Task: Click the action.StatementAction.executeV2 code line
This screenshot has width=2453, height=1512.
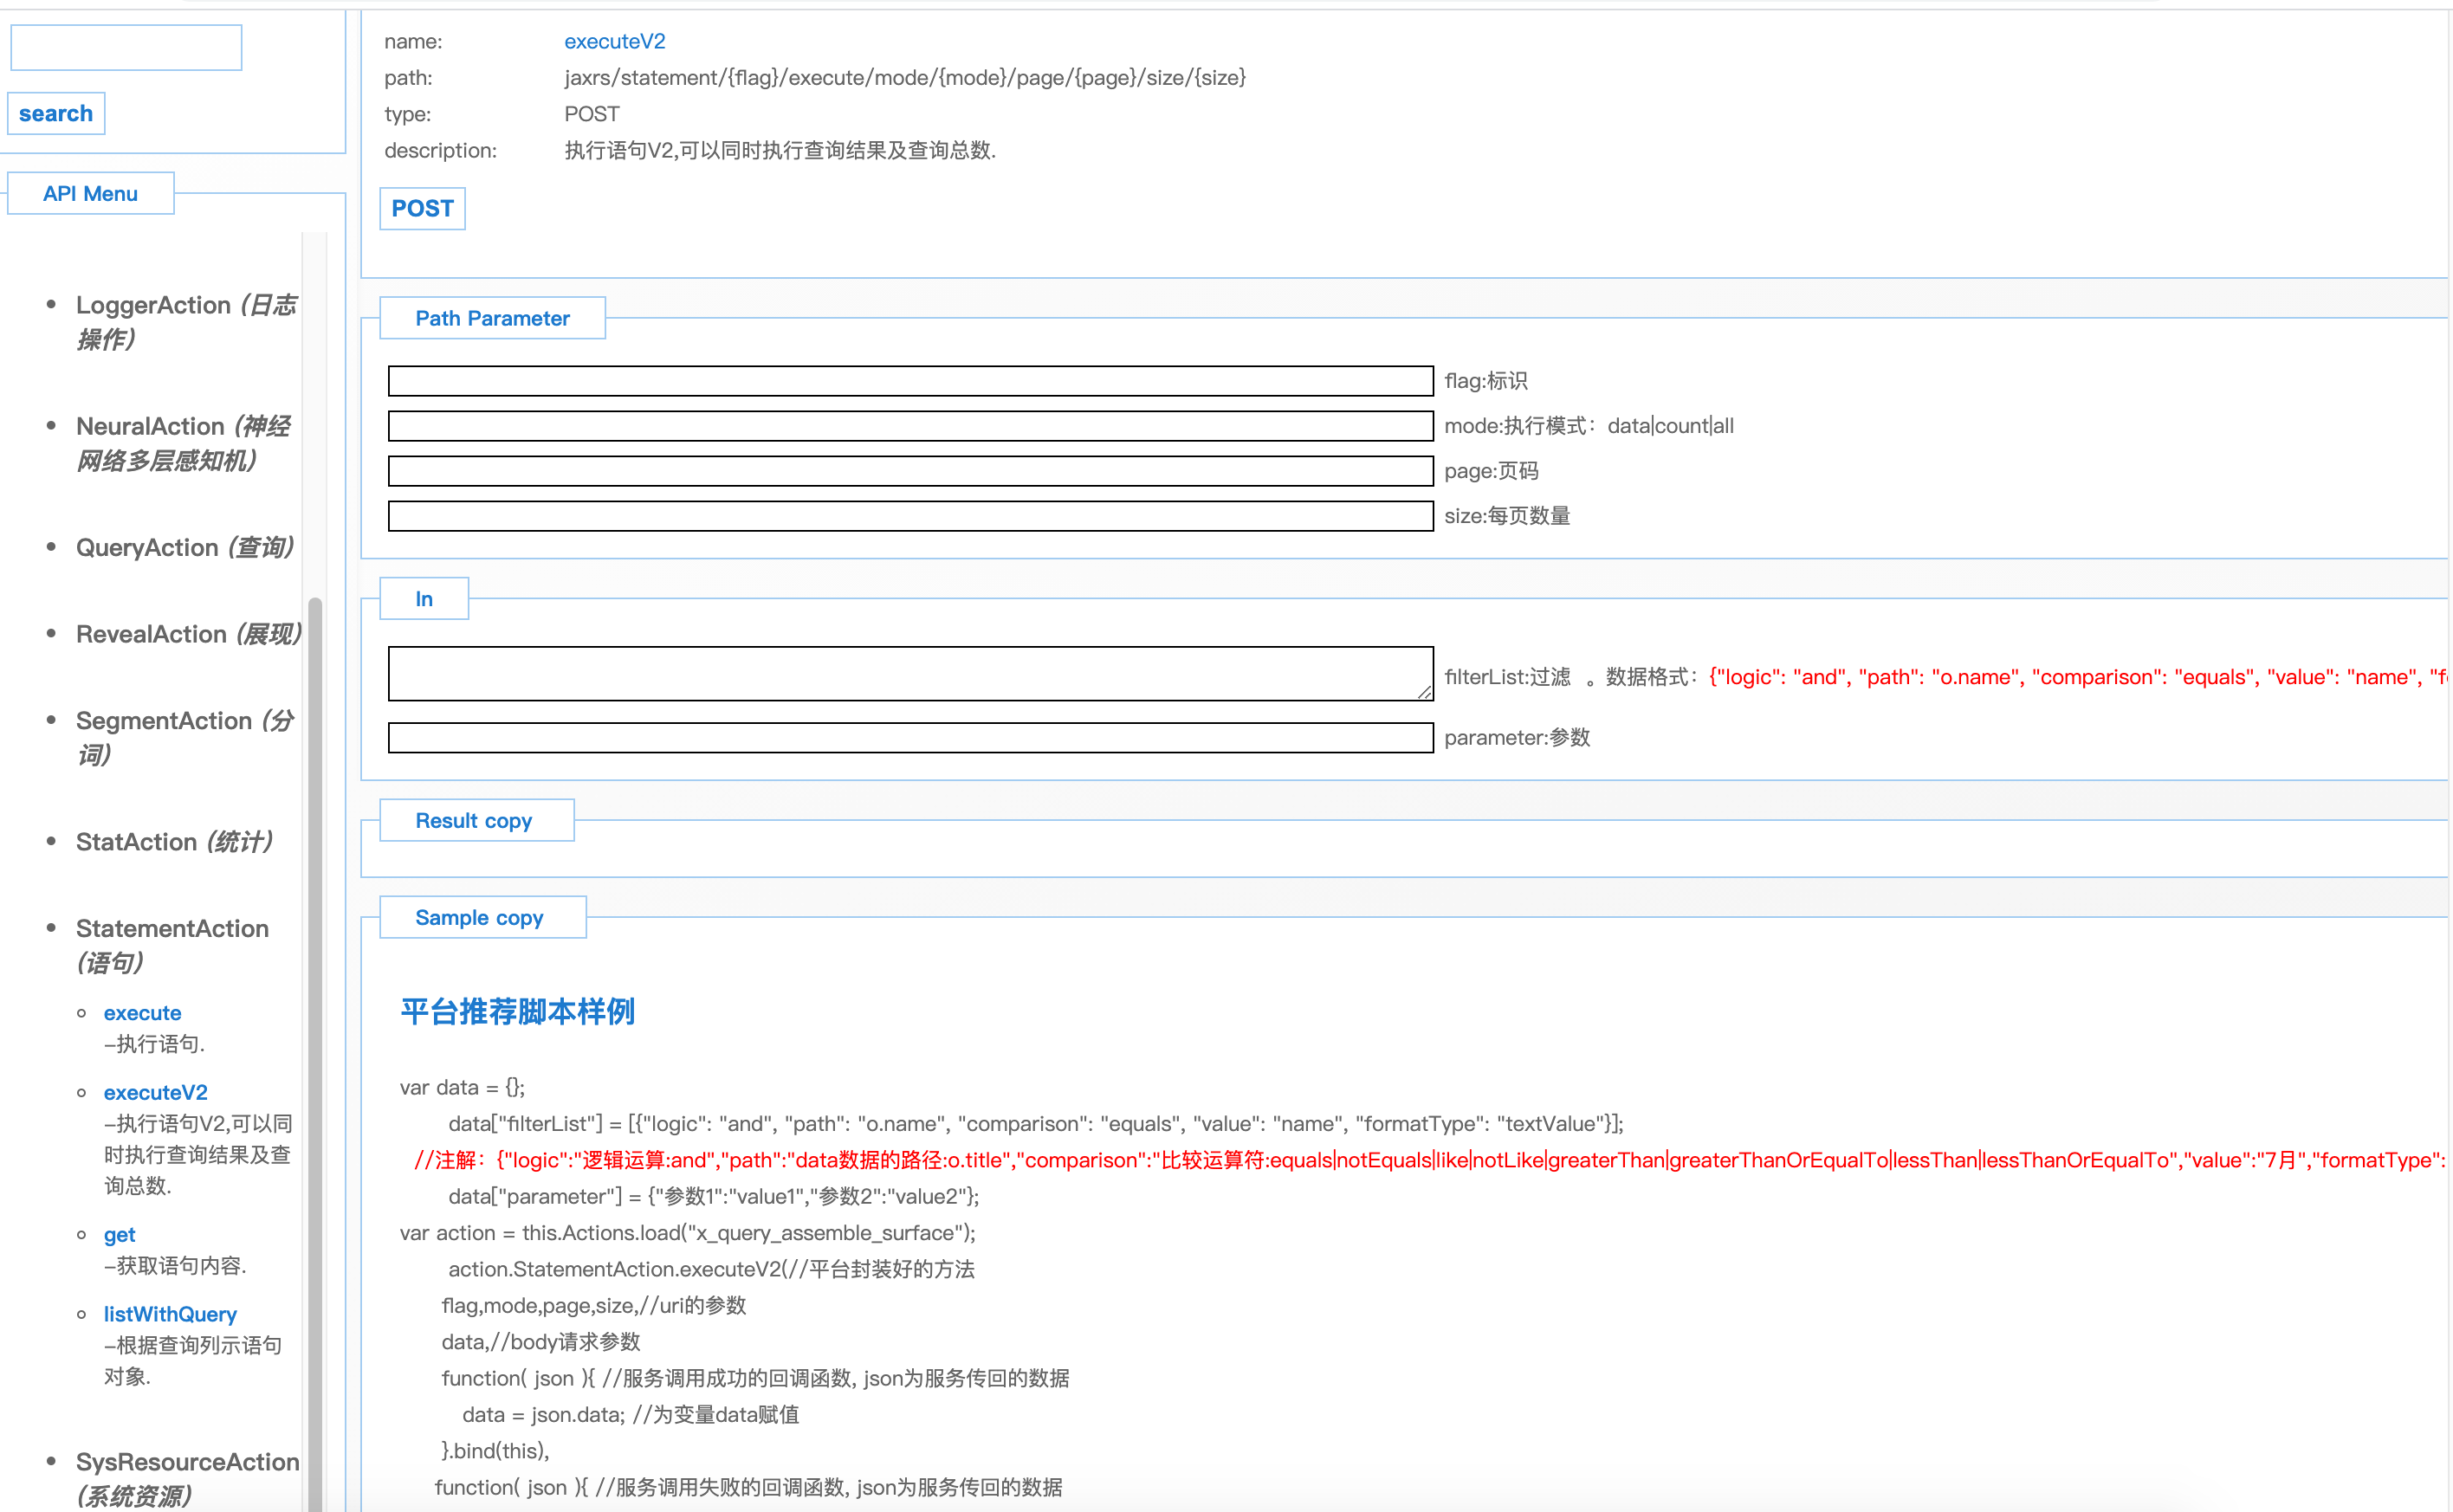Action: pyautogui.click(x=711, y=1269)
